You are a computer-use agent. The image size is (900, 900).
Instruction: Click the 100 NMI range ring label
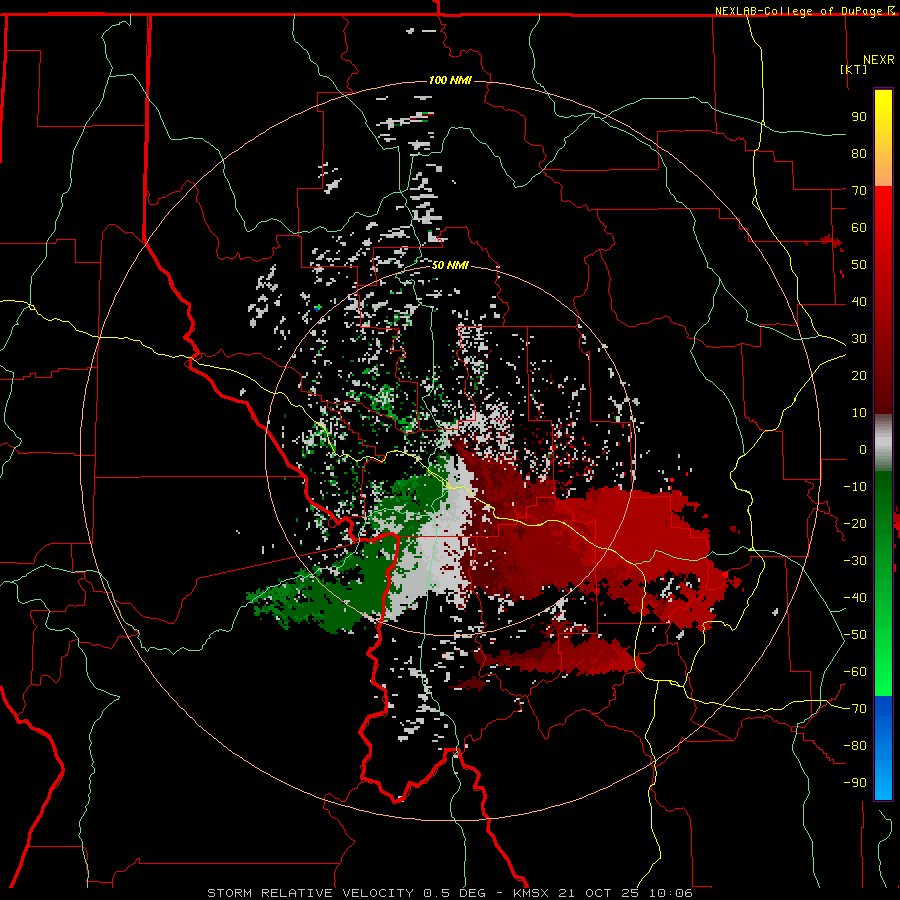[449, 80]
